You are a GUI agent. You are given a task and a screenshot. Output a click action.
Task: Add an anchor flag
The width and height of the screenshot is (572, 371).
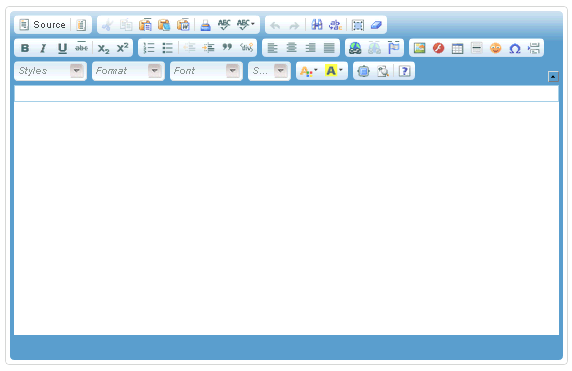click(394, 48)
